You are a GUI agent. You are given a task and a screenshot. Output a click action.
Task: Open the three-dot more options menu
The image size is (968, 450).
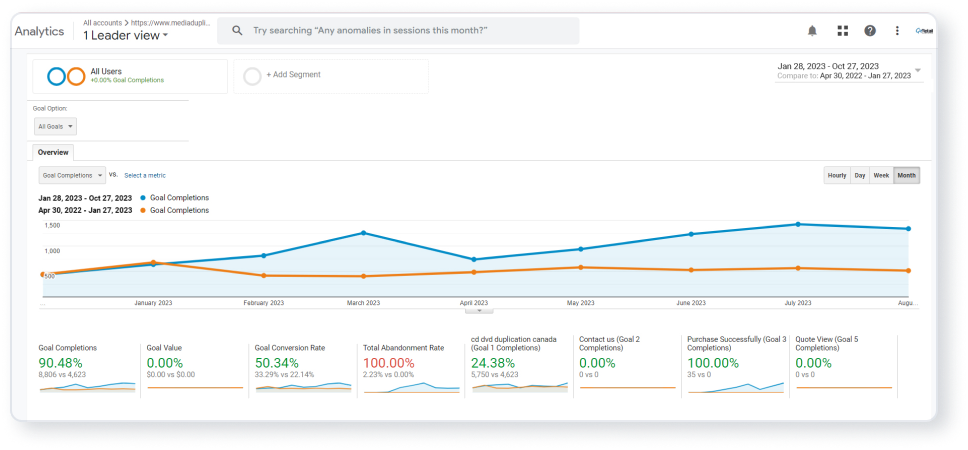[897, 31]
